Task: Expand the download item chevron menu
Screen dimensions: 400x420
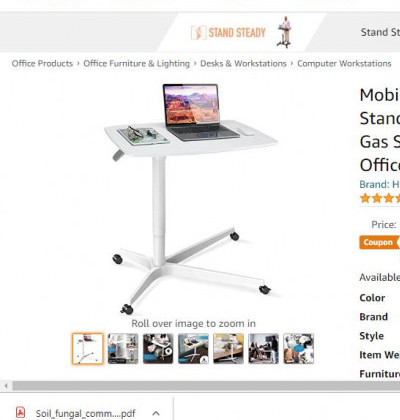Action: pos(156,413)
